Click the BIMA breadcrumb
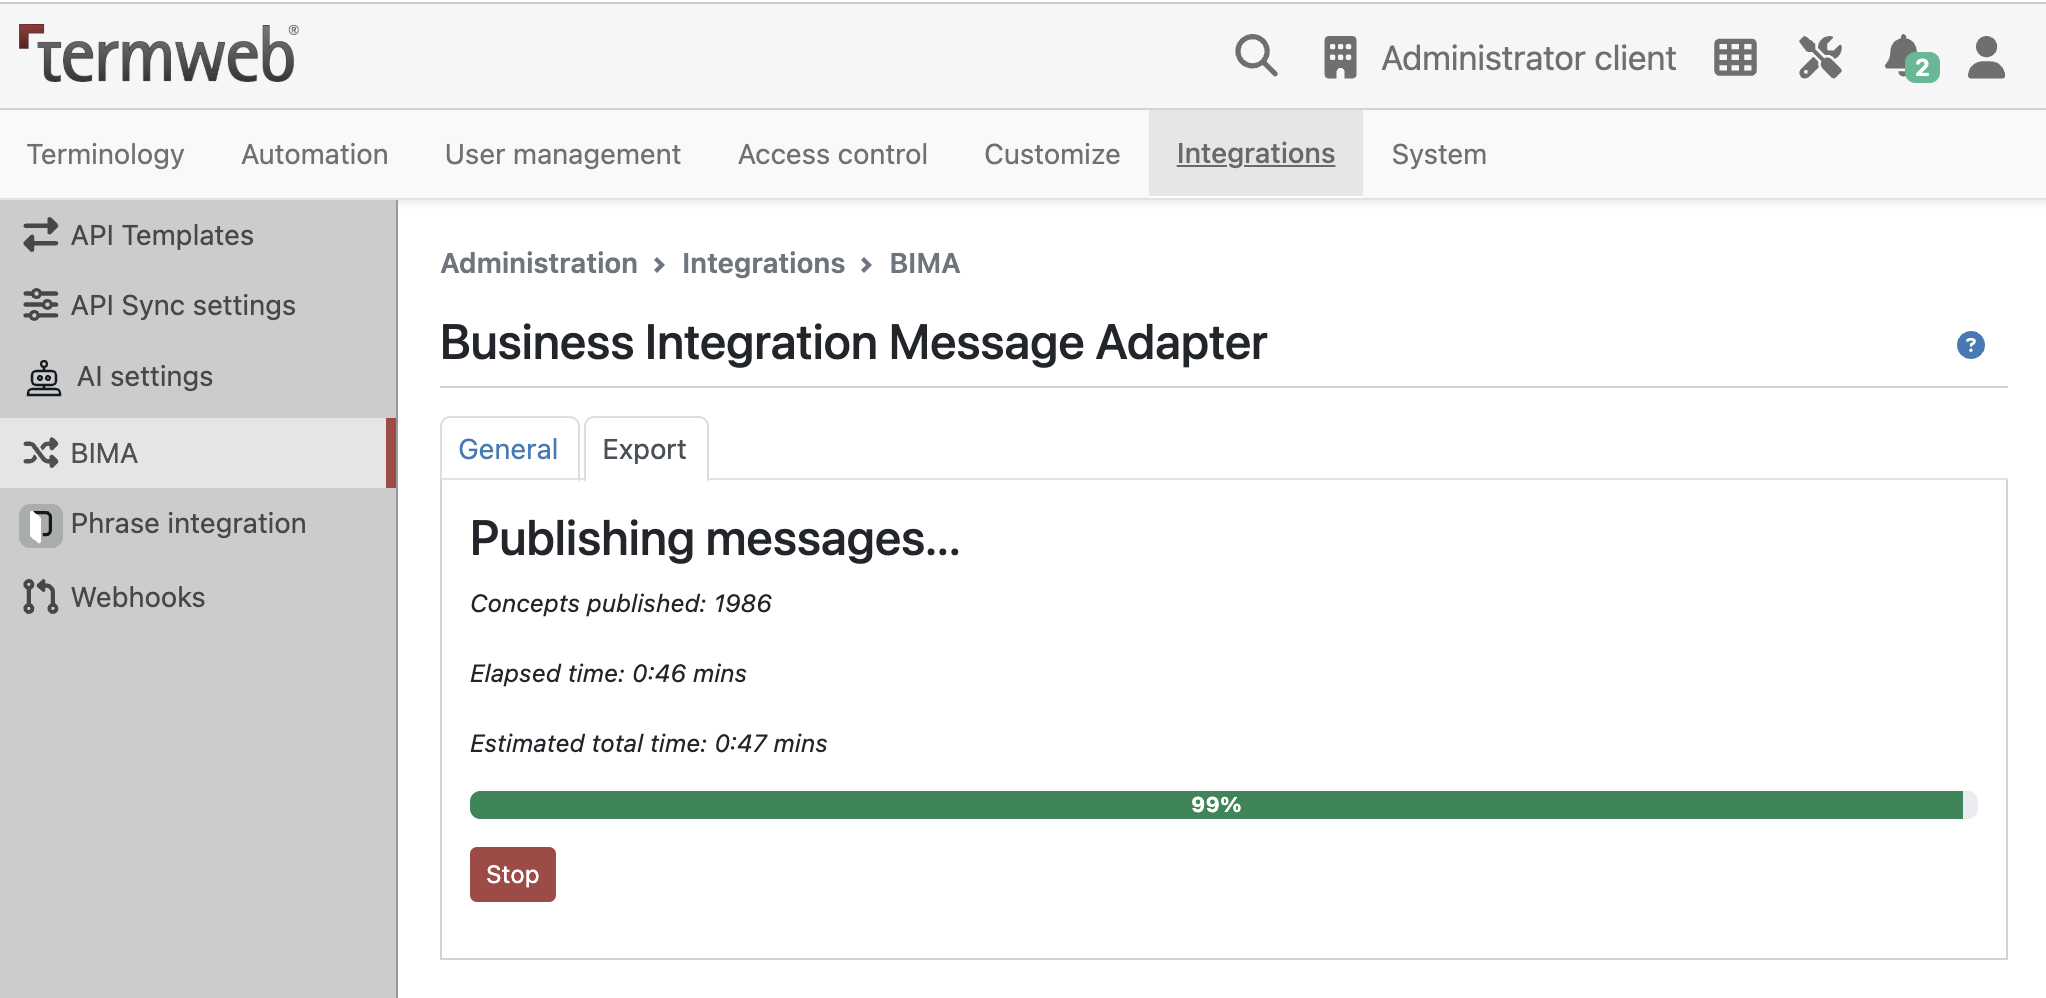2046x998 pixels. (x=925, y=263)
